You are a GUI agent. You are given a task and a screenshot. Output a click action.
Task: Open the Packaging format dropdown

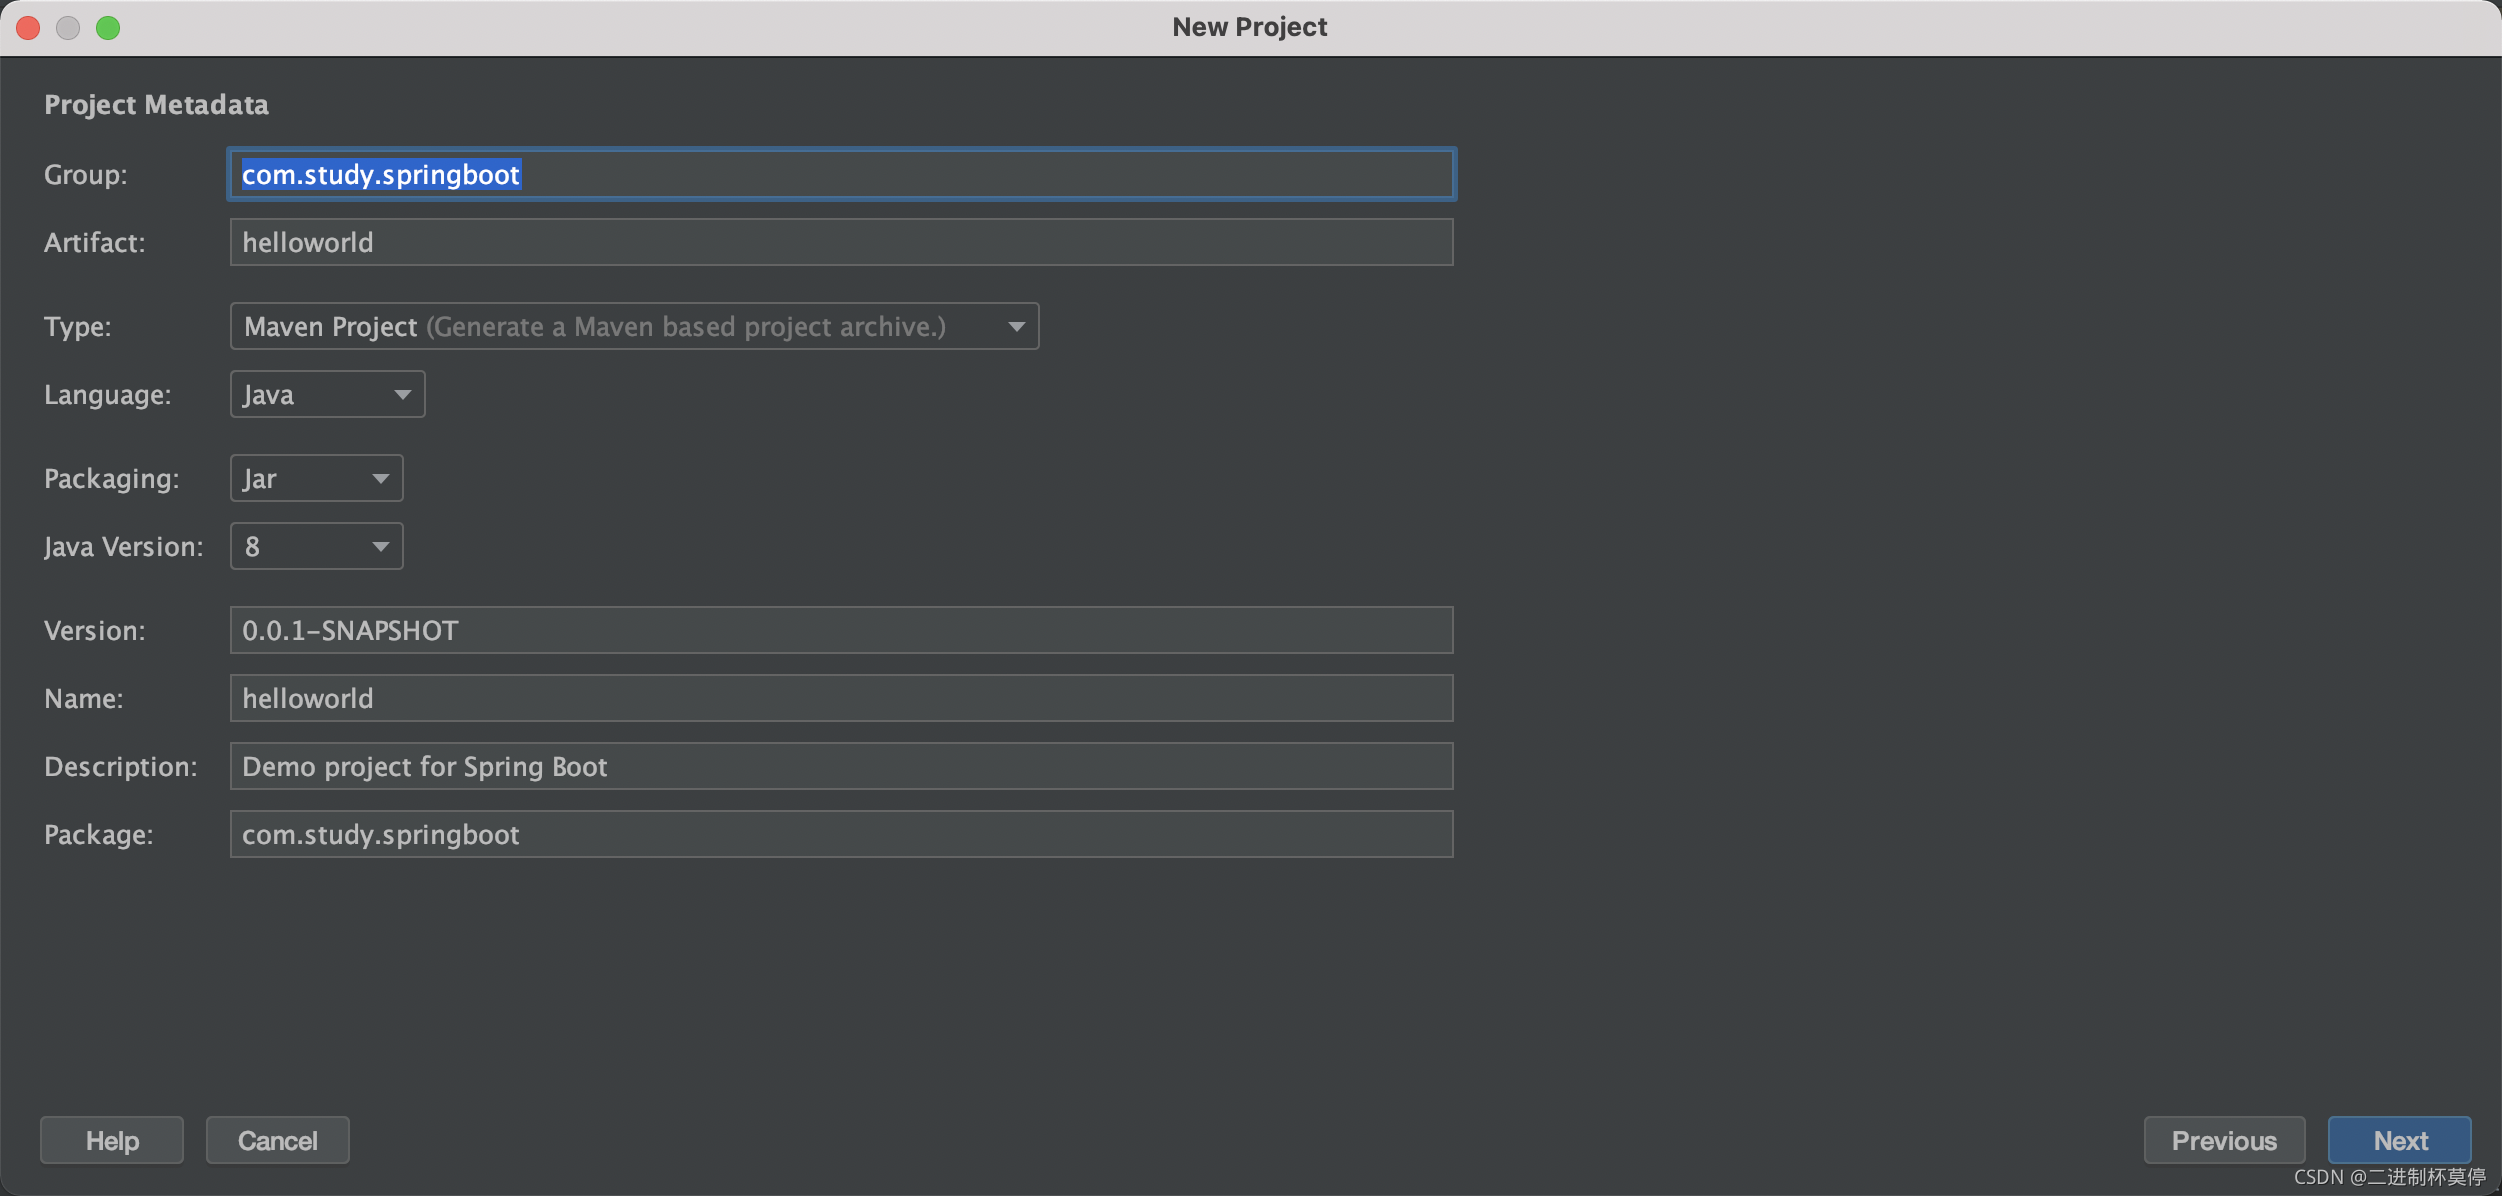(314, 477)
